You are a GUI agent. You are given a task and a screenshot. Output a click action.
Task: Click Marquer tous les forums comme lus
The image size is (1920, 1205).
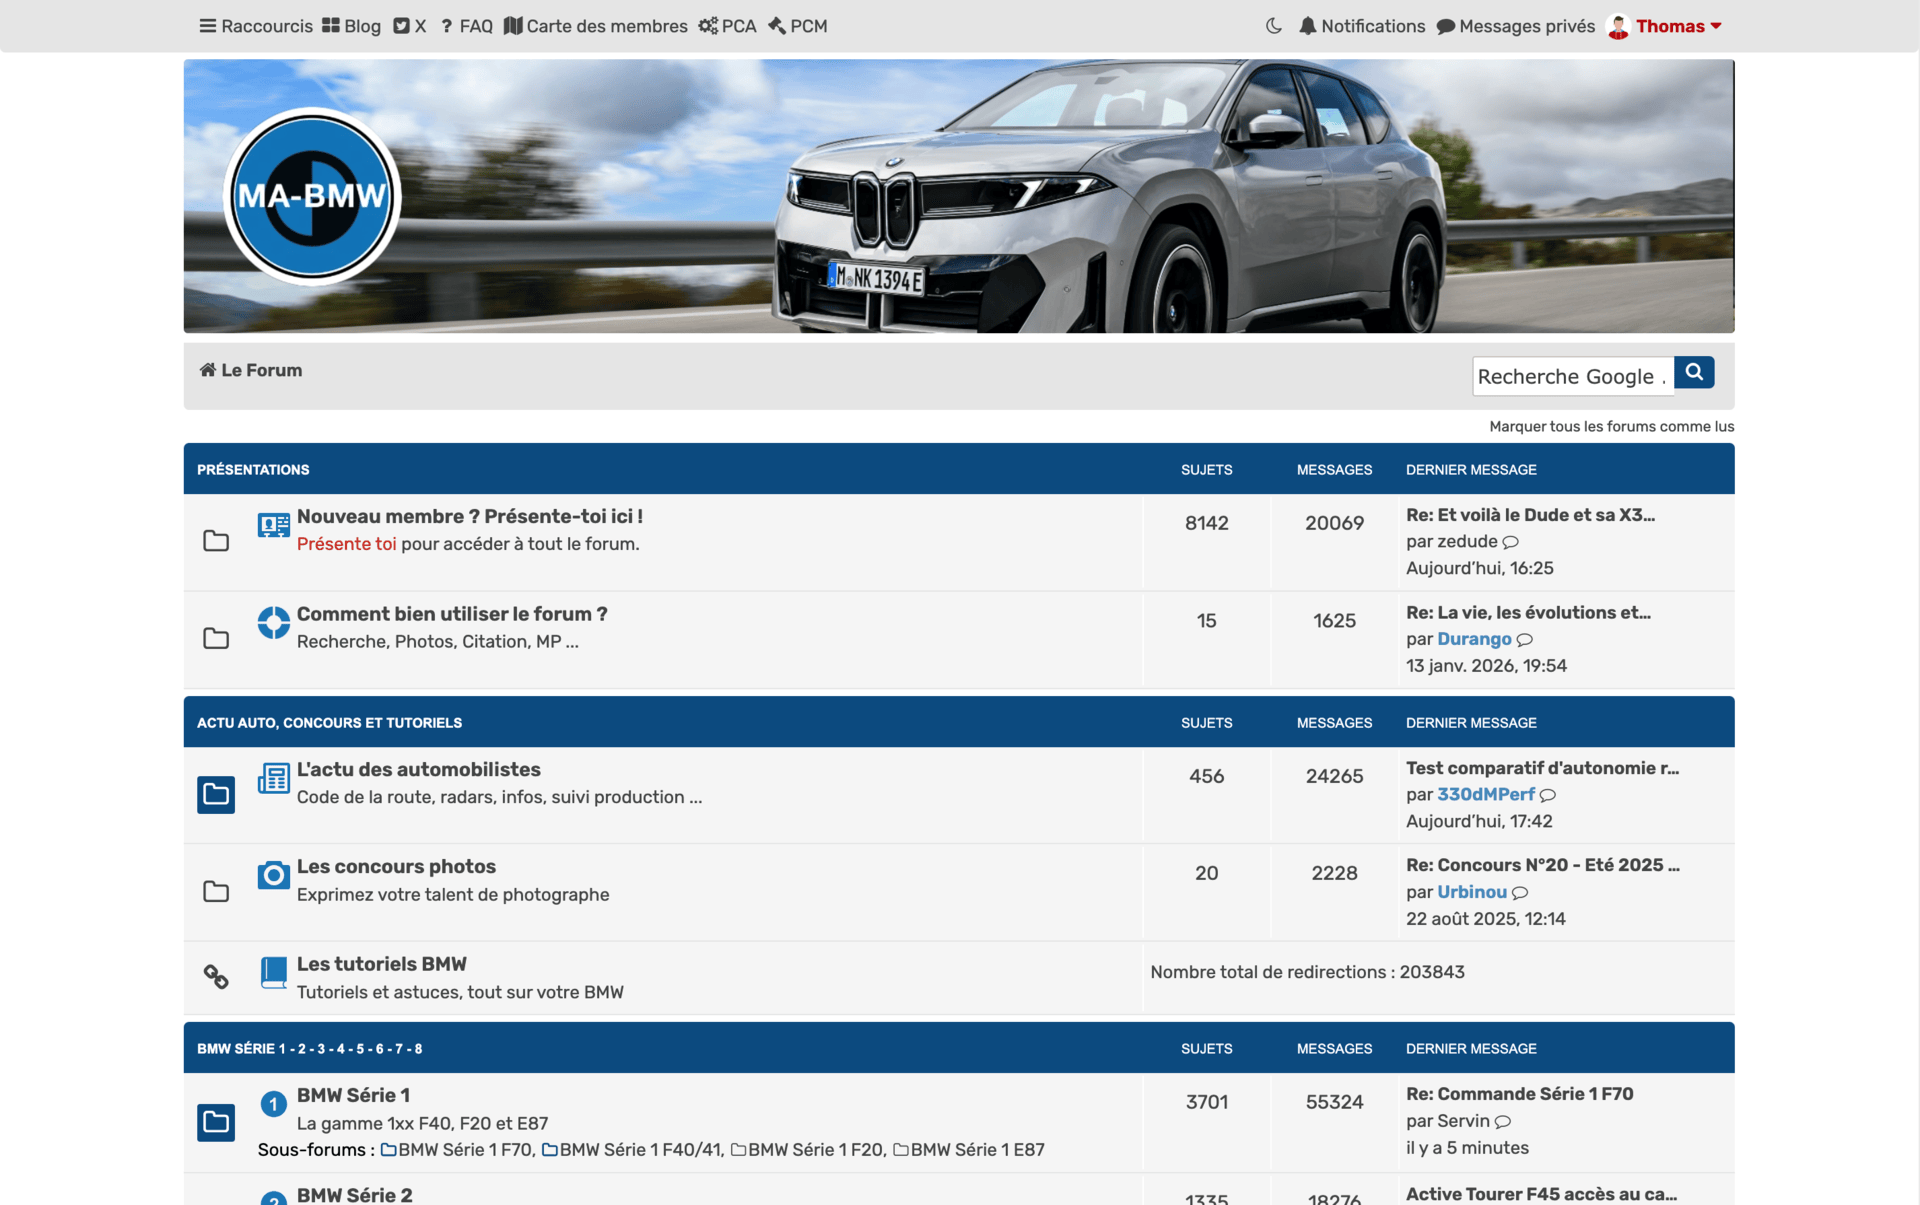[1612, 426]
